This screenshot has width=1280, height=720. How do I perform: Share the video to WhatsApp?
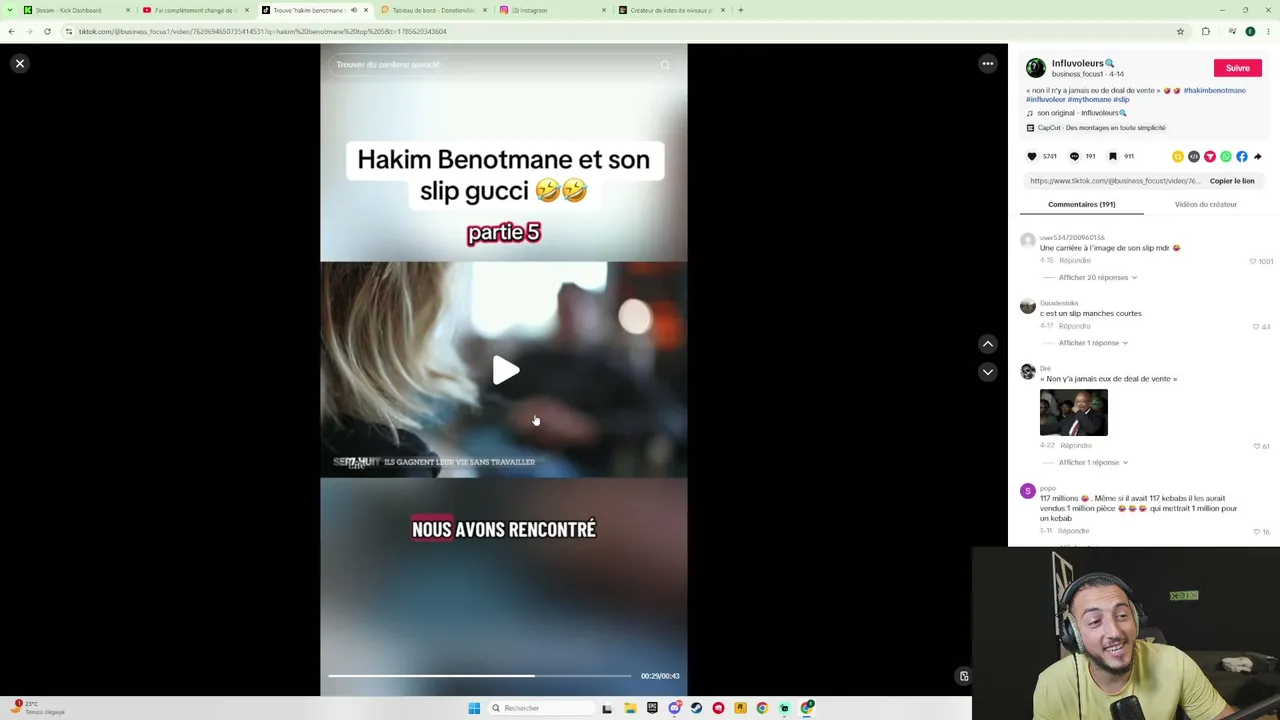tap(1226, 157)
